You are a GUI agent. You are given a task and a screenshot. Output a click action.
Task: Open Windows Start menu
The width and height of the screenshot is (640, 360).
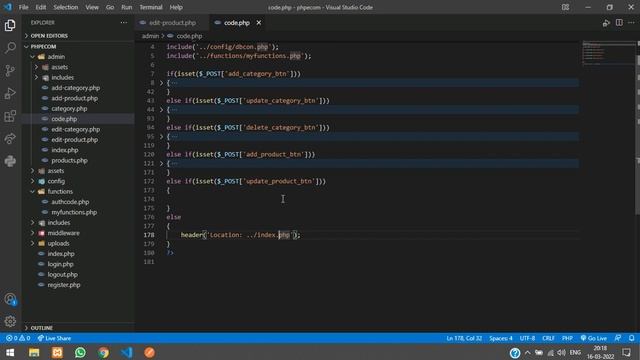(x=10, y=352)
